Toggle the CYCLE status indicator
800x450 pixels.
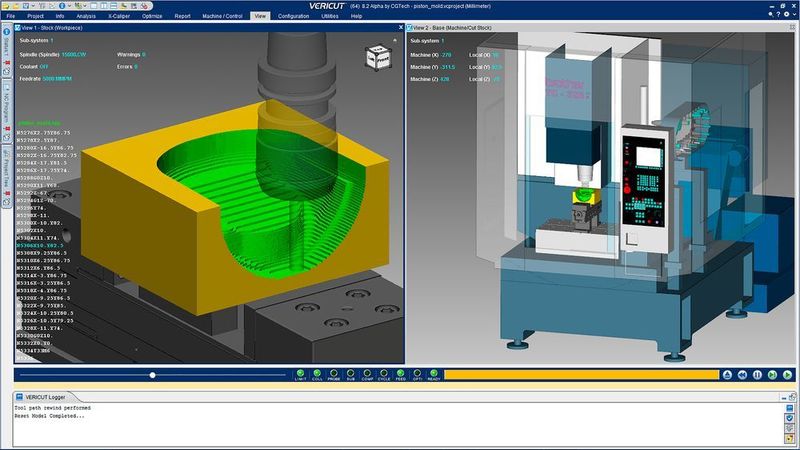click(x=384, y=375)
